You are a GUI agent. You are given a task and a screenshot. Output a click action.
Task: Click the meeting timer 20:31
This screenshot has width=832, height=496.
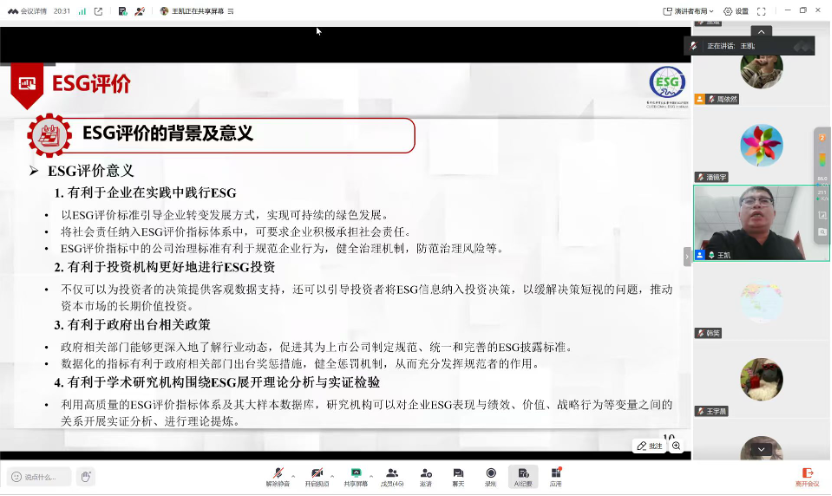click(62, 11)
